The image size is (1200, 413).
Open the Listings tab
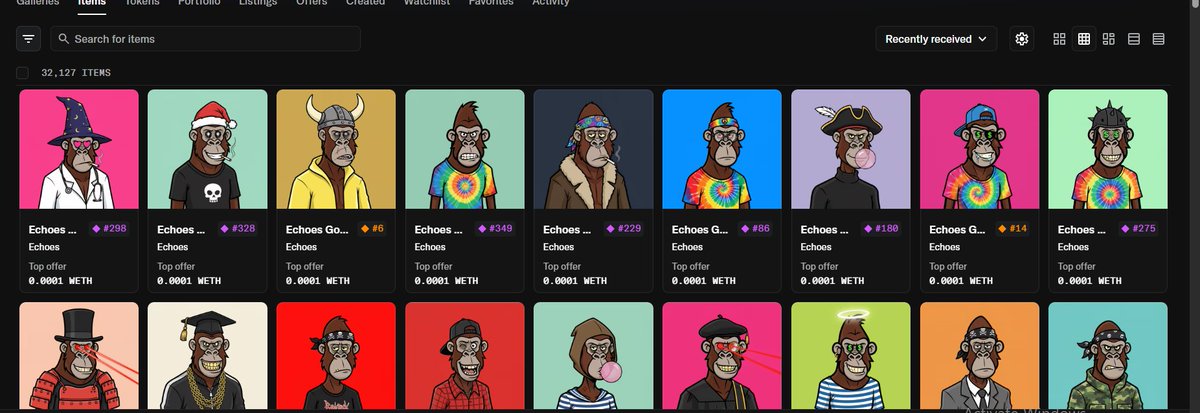coord(259,3)
